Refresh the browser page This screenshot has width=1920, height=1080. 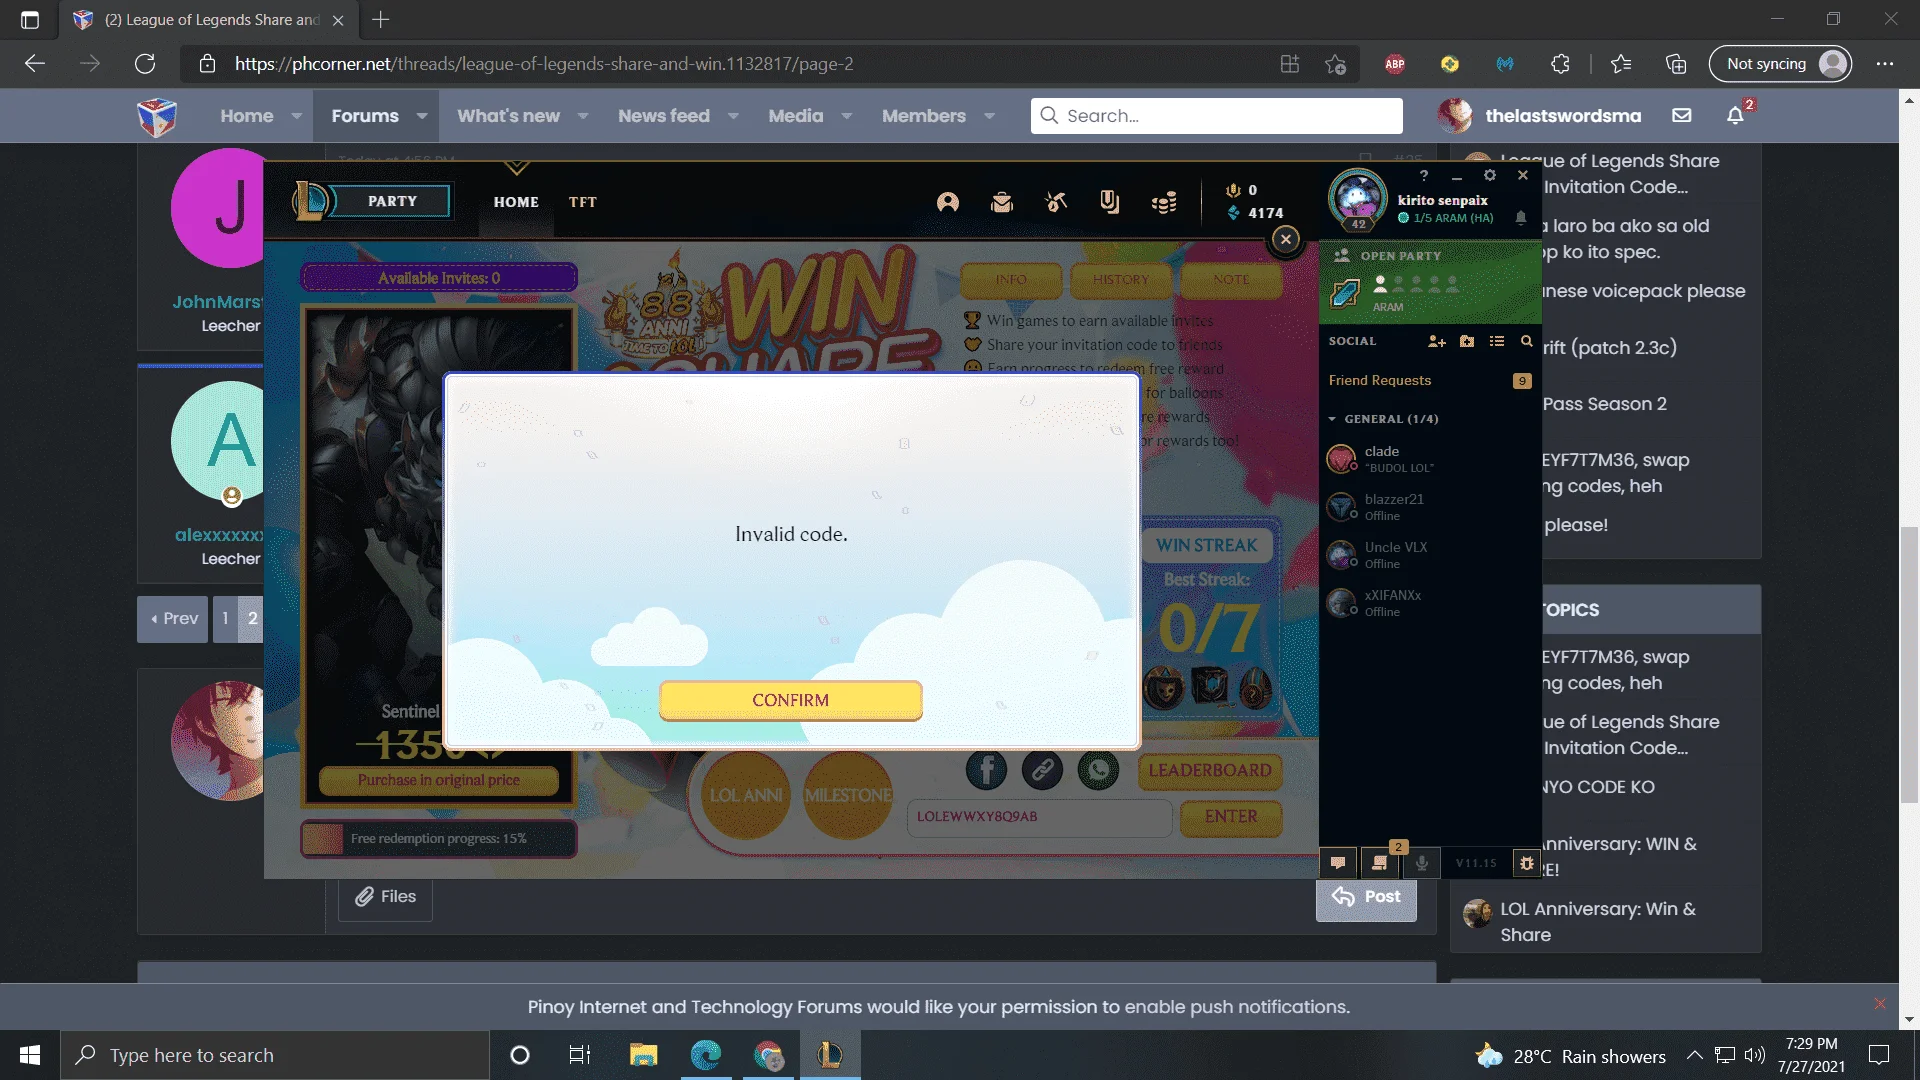tap(145, 64)
